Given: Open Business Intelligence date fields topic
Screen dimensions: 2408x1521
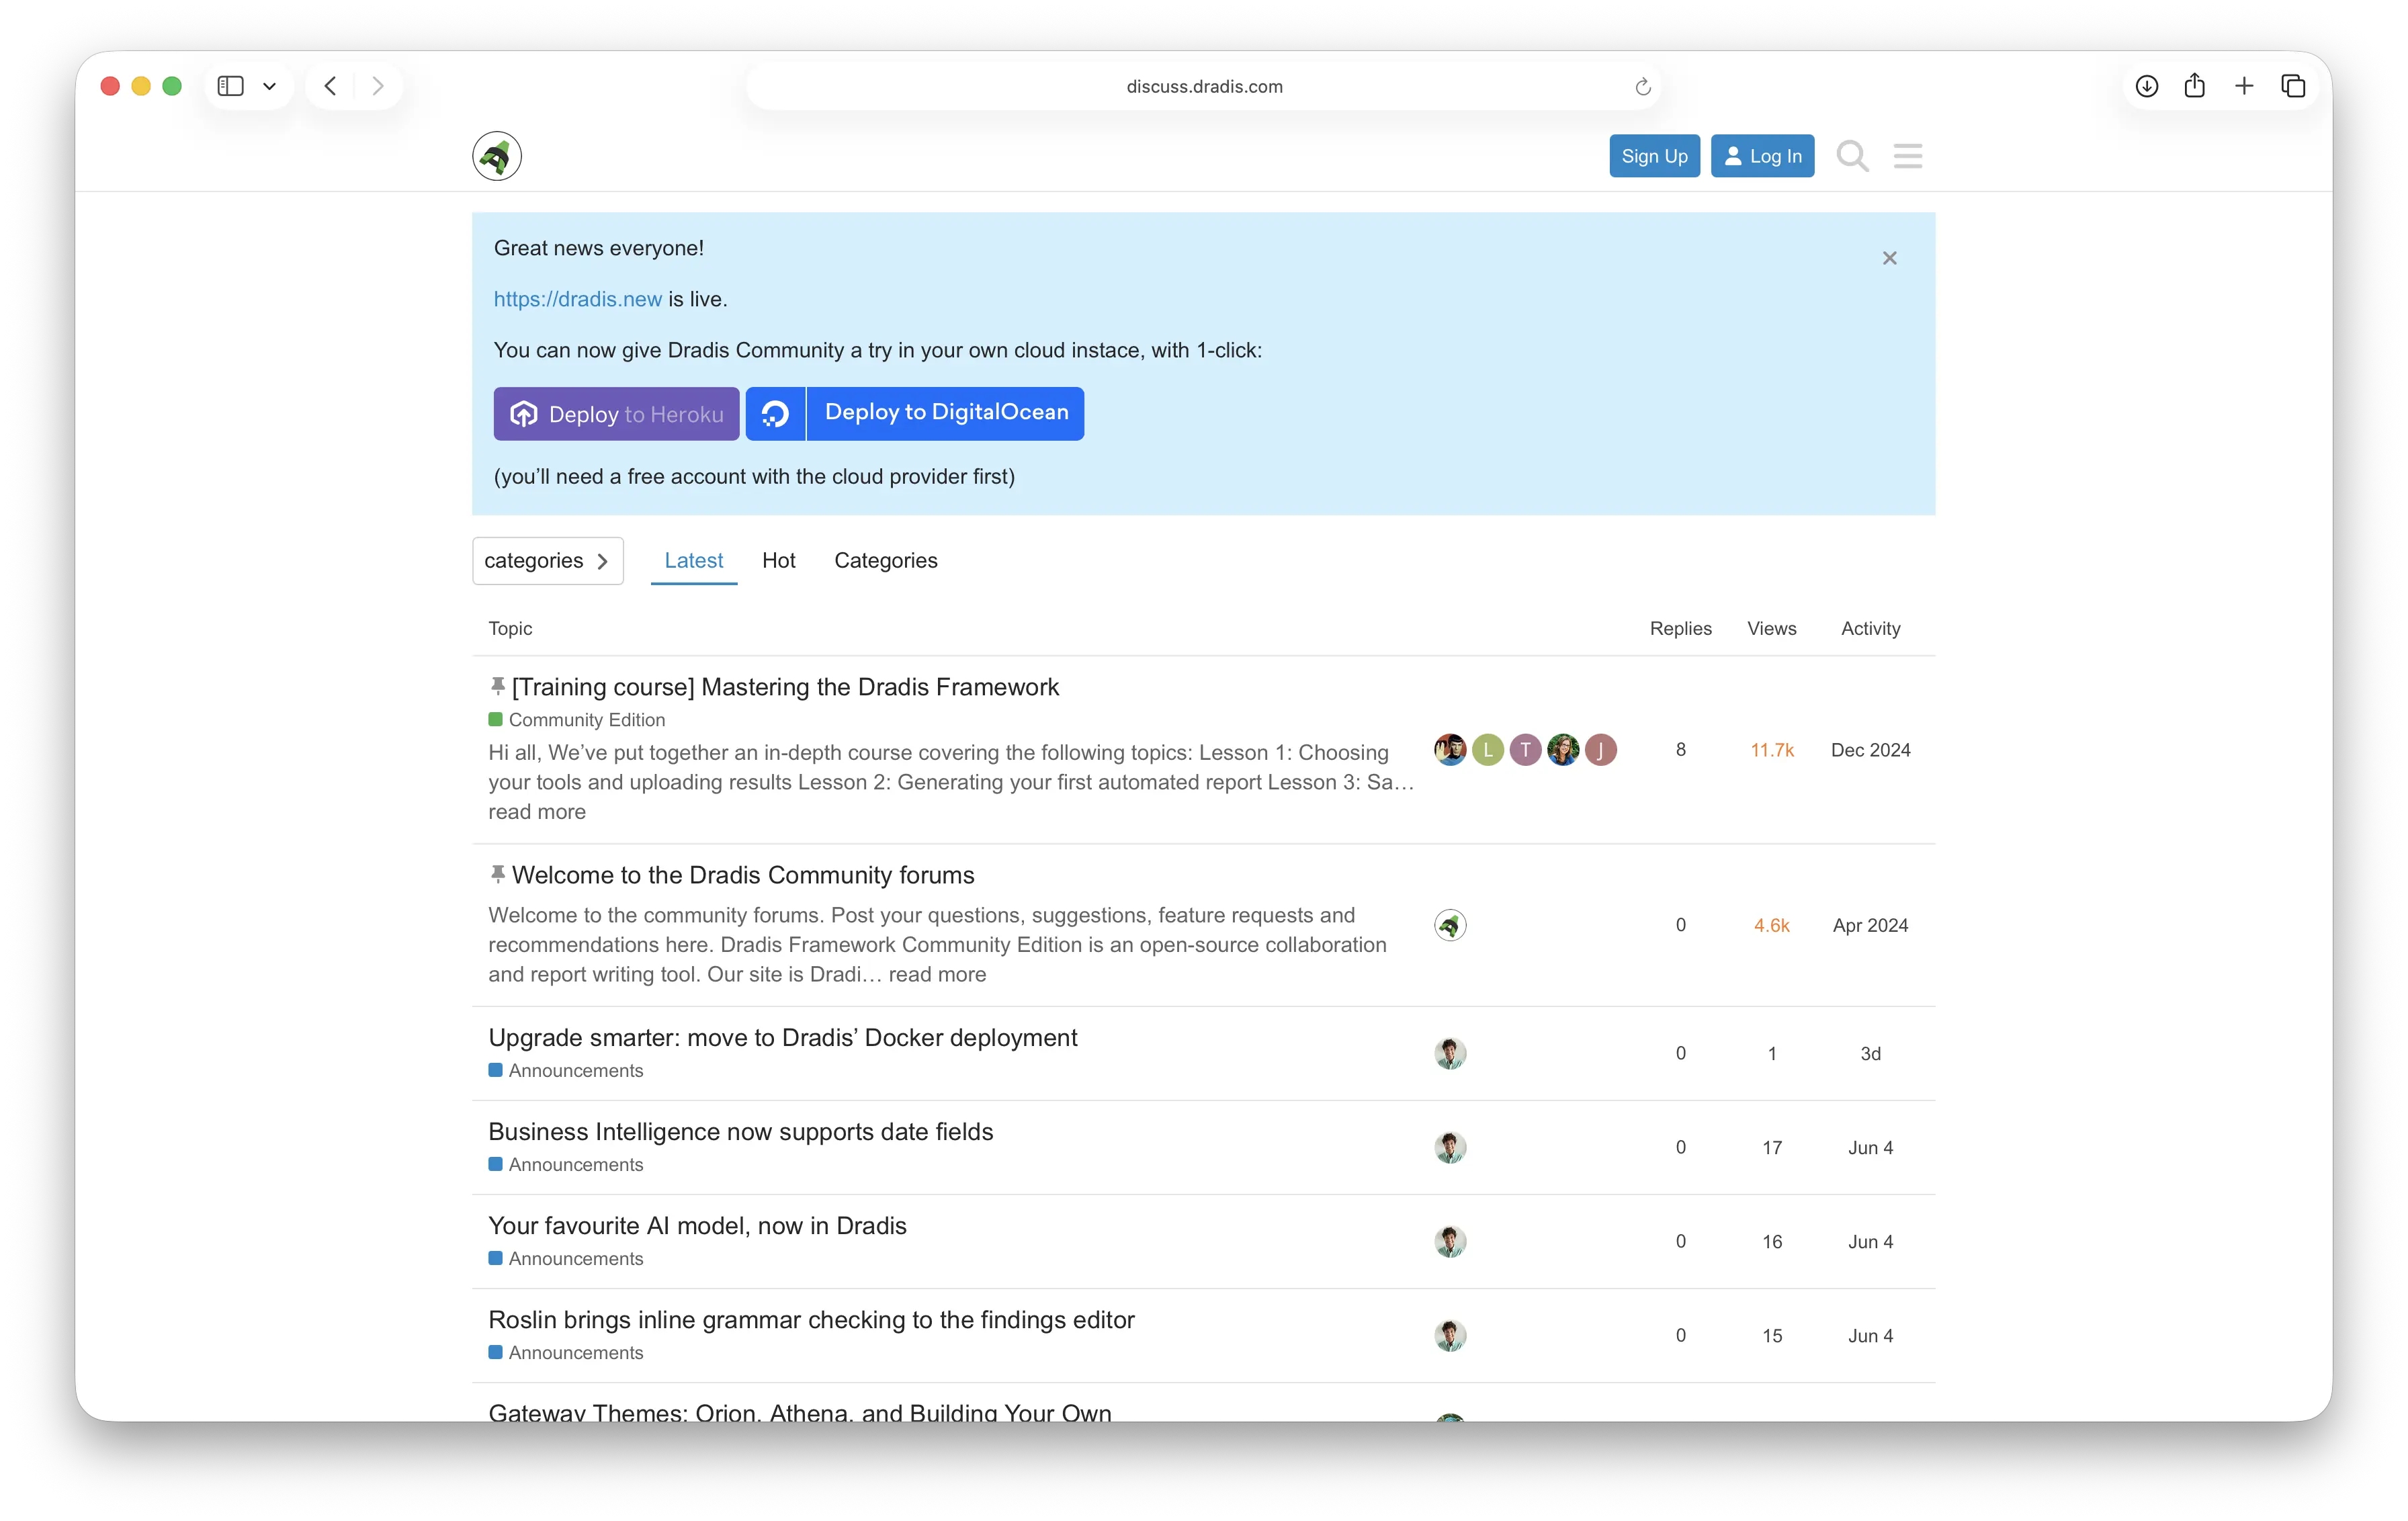Looking at the screenshot, I should (x=740, y=1132).
